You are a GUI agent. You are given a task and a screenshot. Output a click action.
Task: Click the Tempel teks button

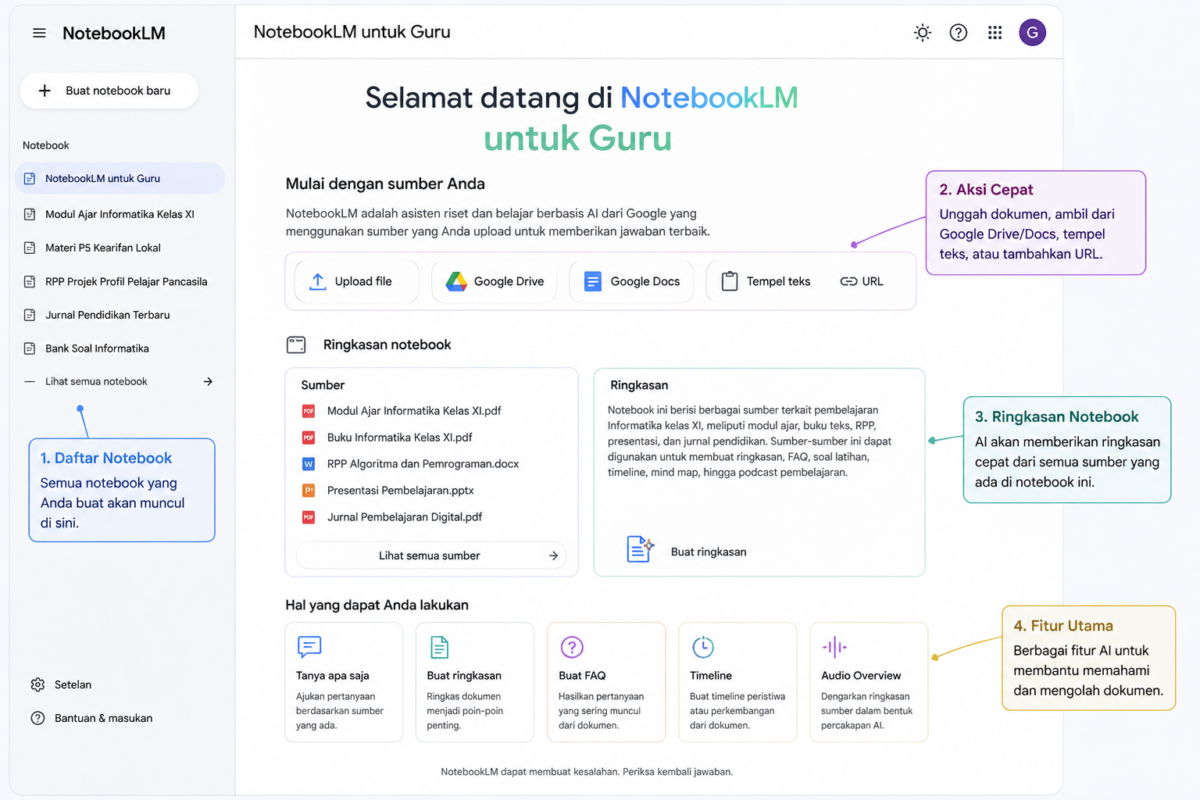[767, 282]
